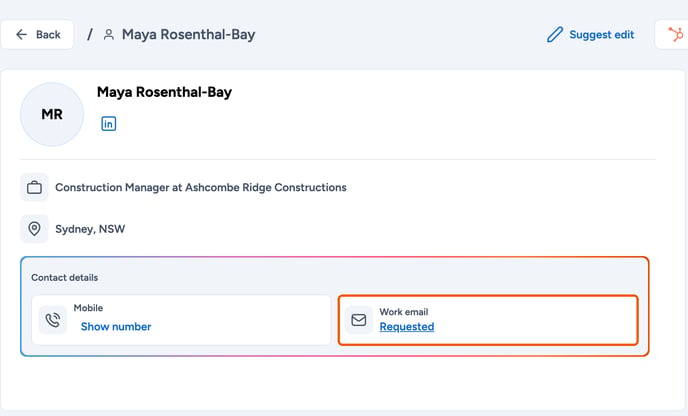Open Maya's LinkedIn profile icon

point(109,124)
